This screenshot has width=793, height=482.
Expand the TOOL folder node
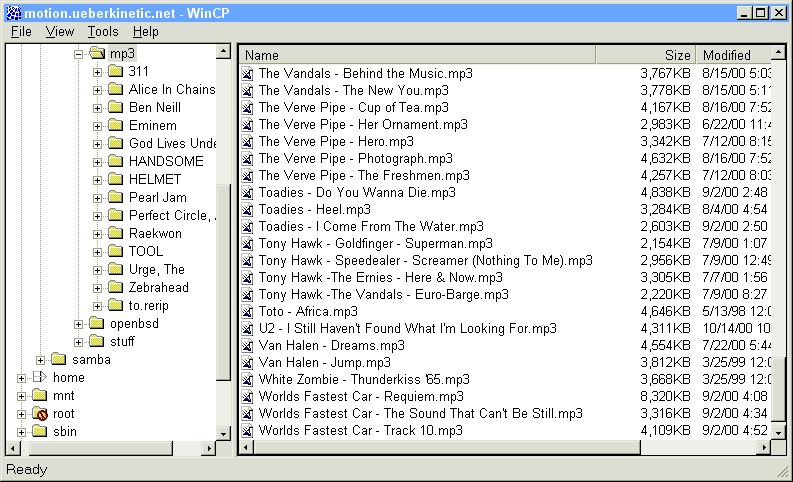coord(97,252)
